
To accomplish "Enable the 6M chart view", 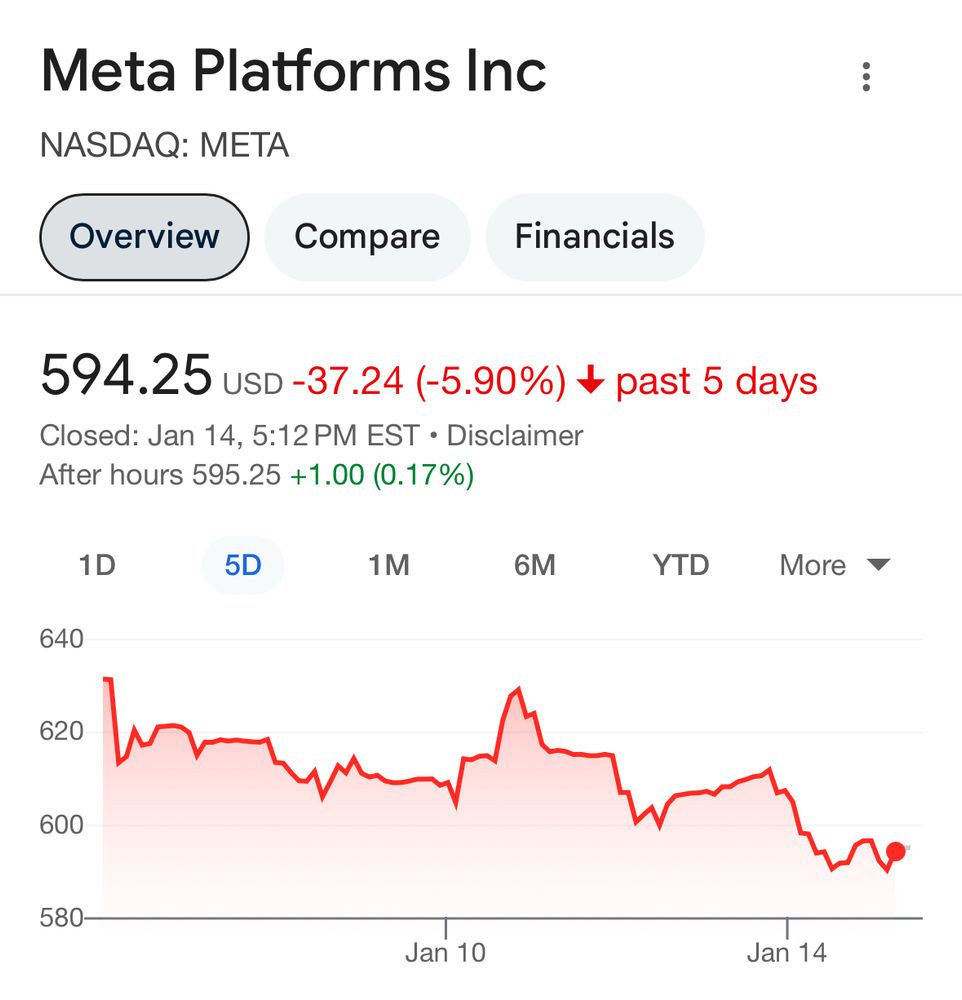I will click(x=535, y=565).
